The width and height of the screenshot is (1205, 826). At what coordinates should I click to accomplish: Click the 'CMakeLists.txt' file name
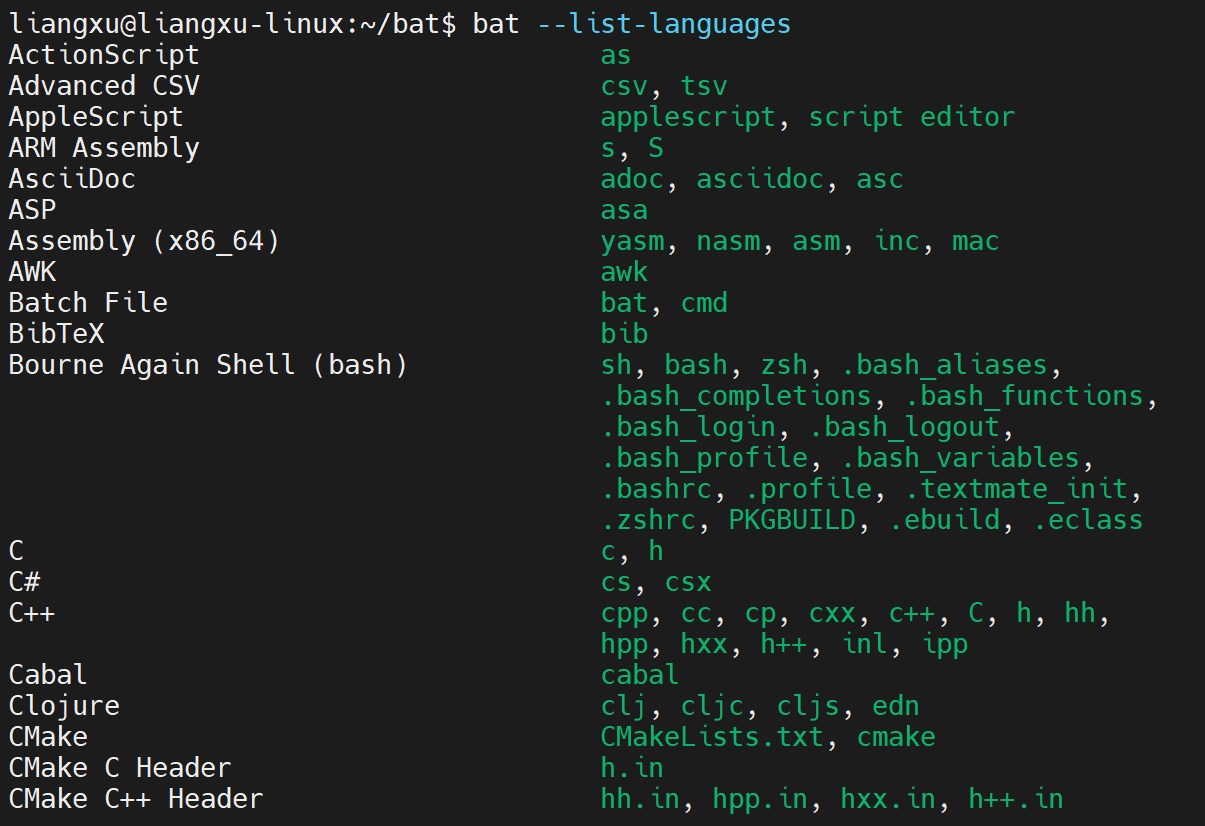pos(712,737)
